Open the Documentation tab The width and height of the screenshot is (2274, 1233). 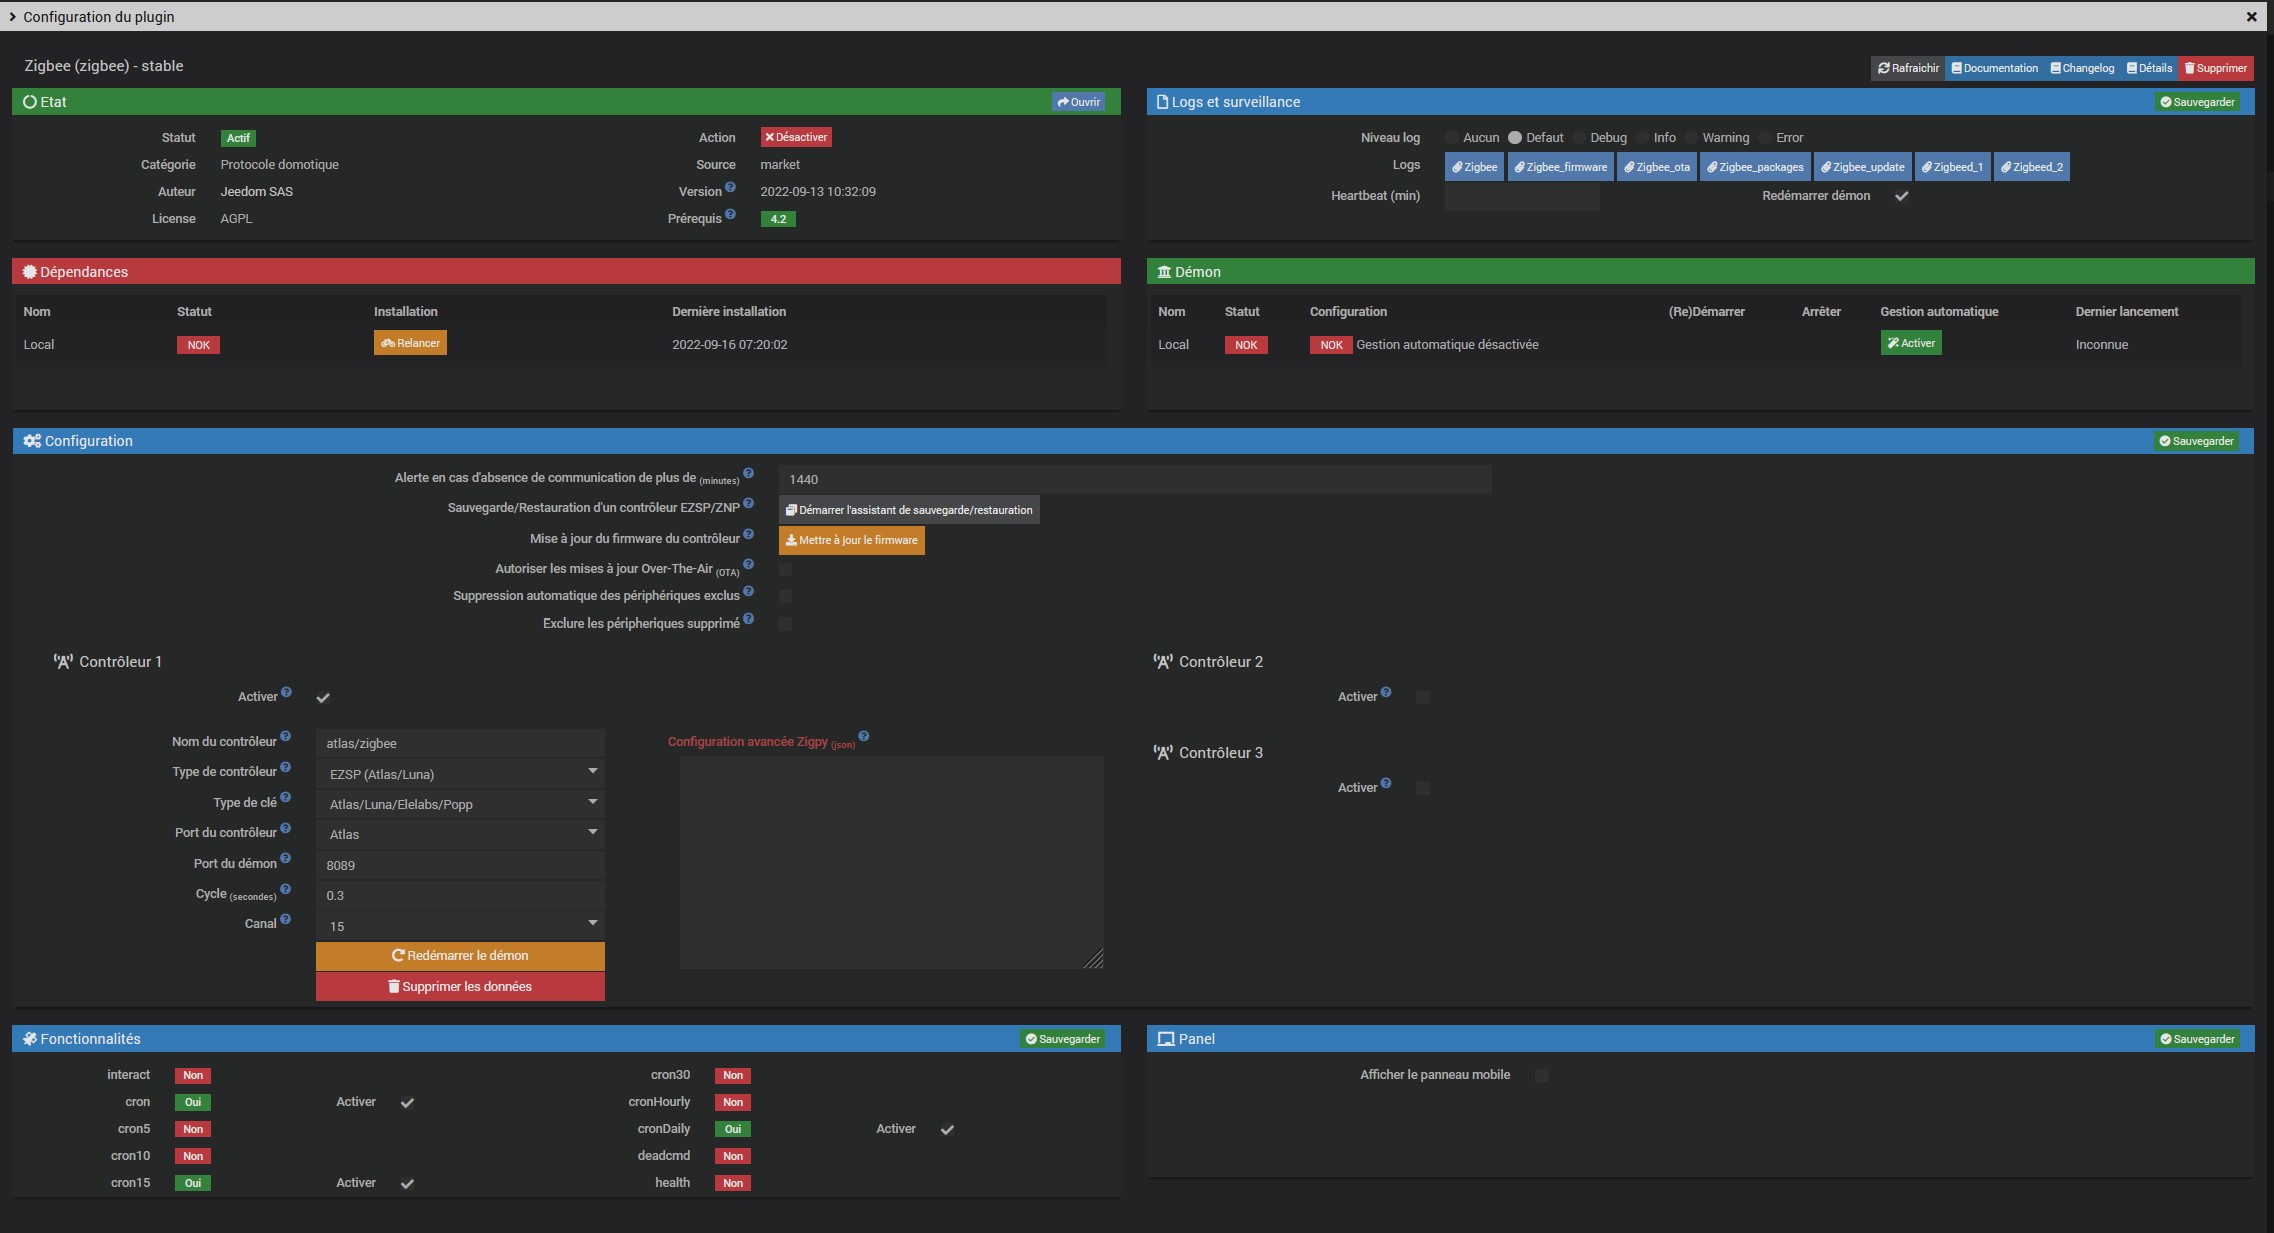[1994, 68]
